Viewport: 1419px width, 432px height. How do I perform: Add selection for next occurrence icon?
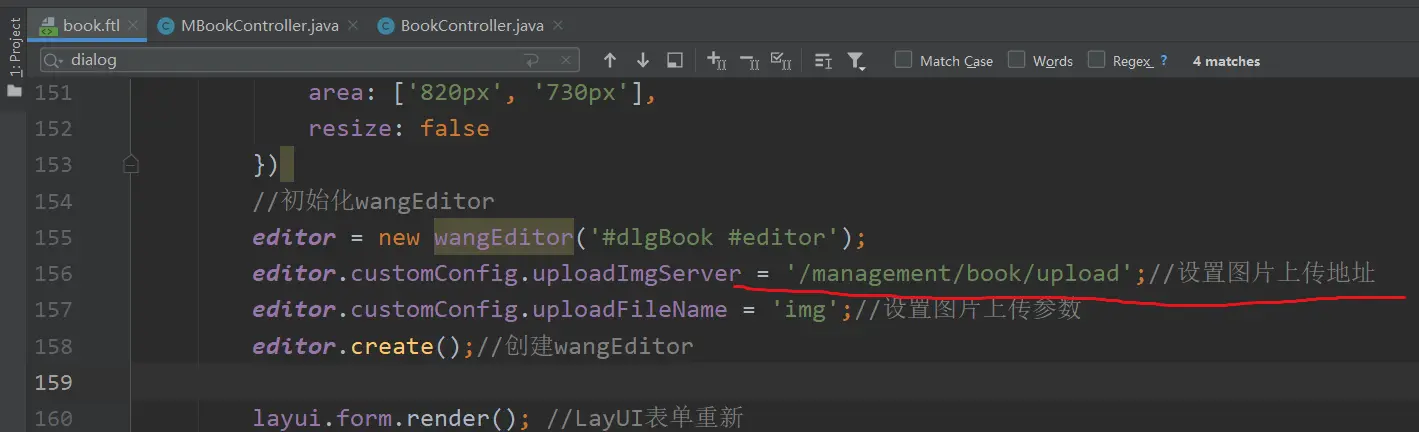click(716, 61)
